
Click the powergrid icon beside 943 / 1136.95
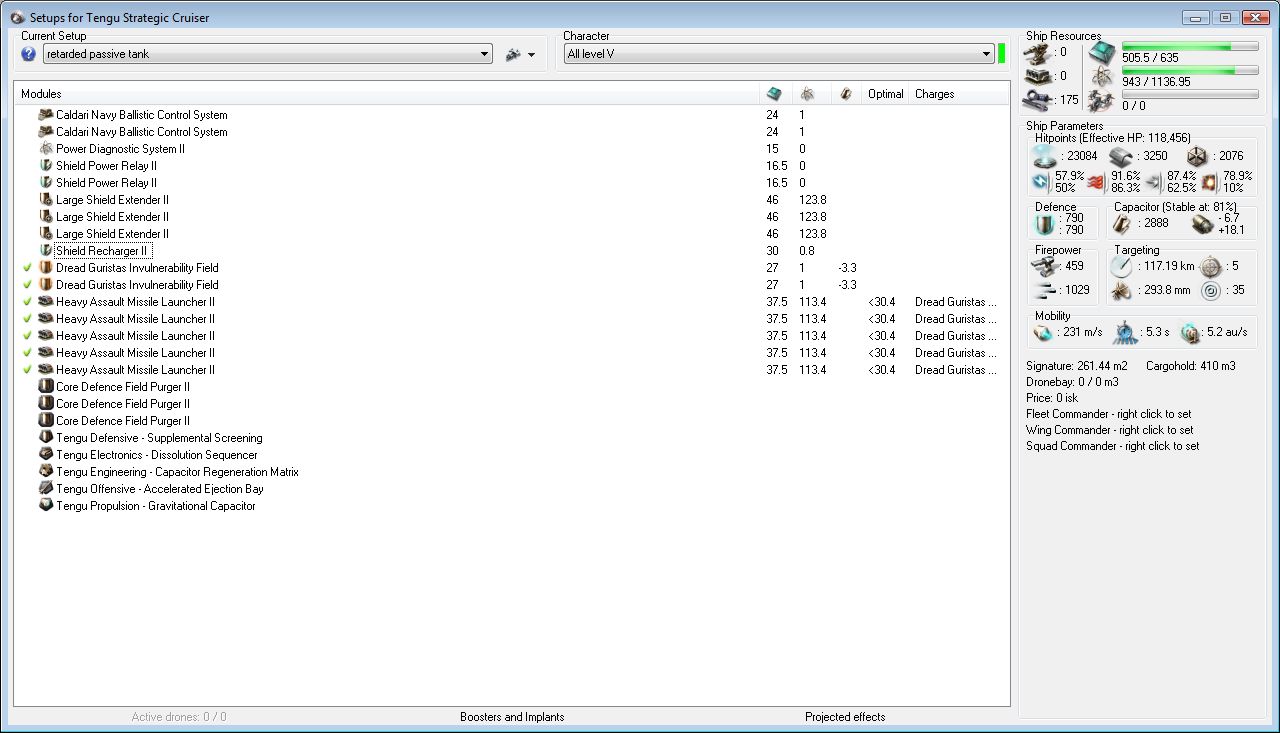[1102, 77]
